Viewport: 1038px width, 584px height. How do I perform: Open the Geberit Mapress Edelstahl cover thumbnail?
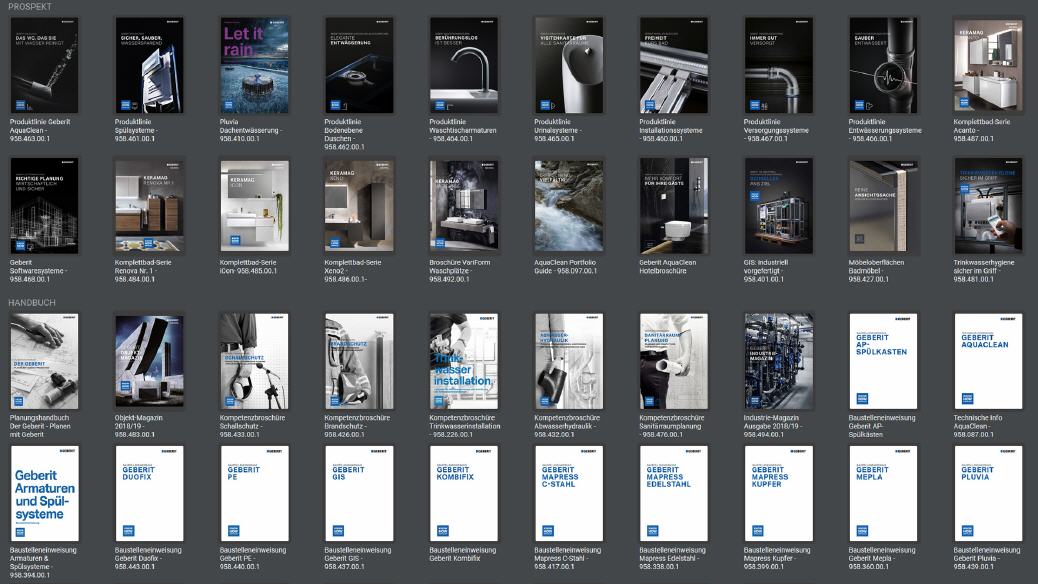click(x=674, y=494)
